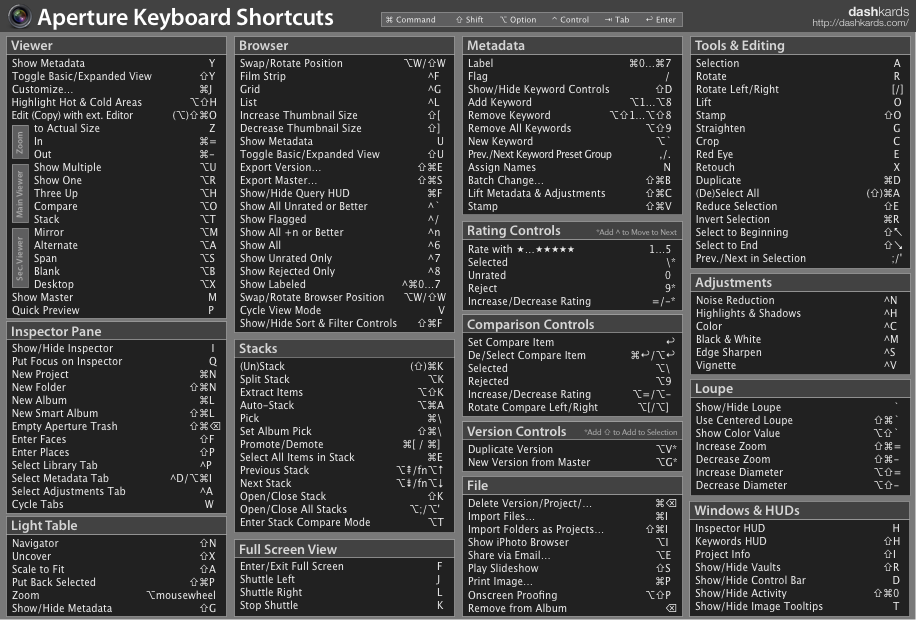Select the Viewer section header
The width and height of the screenshot is (916, 620).
(x=116, y=46)
